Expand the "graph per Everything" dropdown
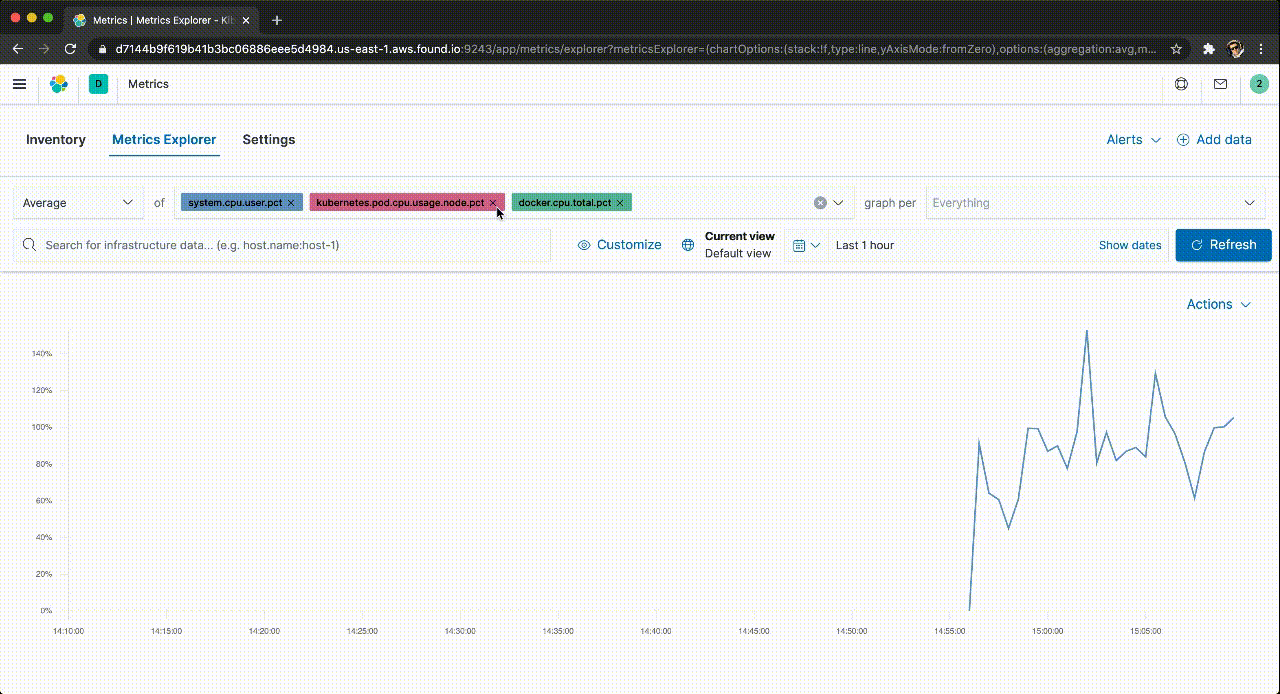The image size is (1280, 694). pyautogui.click(x=1095, y=202)
